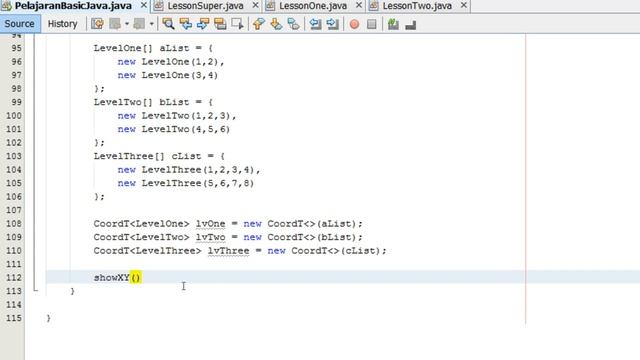
Task: Click the Uncomment lines toolbar icon
Action: coord(410,24)
